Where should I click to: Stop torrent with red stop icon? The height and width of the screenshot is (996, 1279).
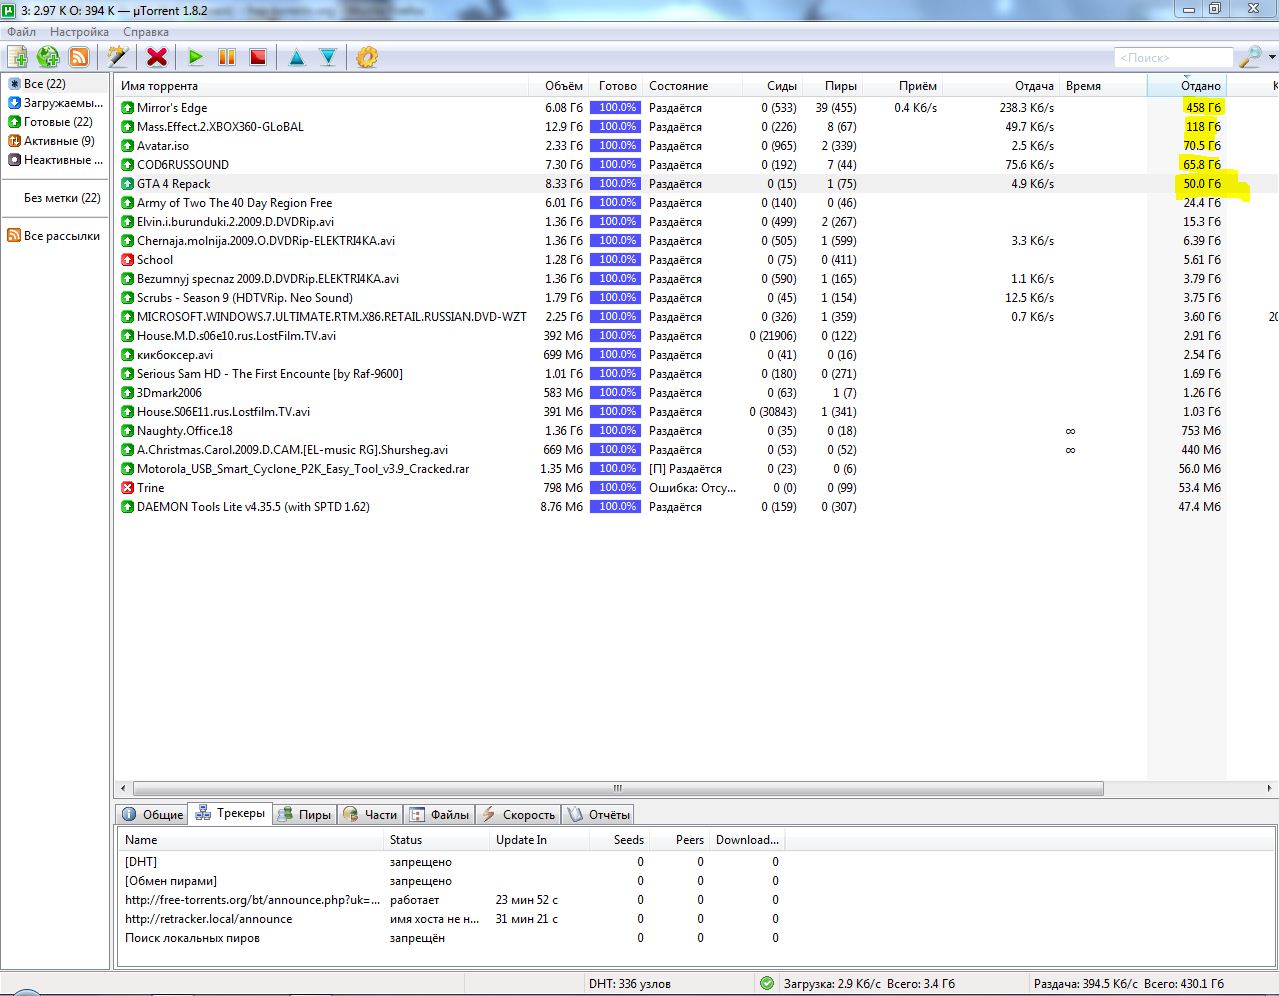[258, 57]
